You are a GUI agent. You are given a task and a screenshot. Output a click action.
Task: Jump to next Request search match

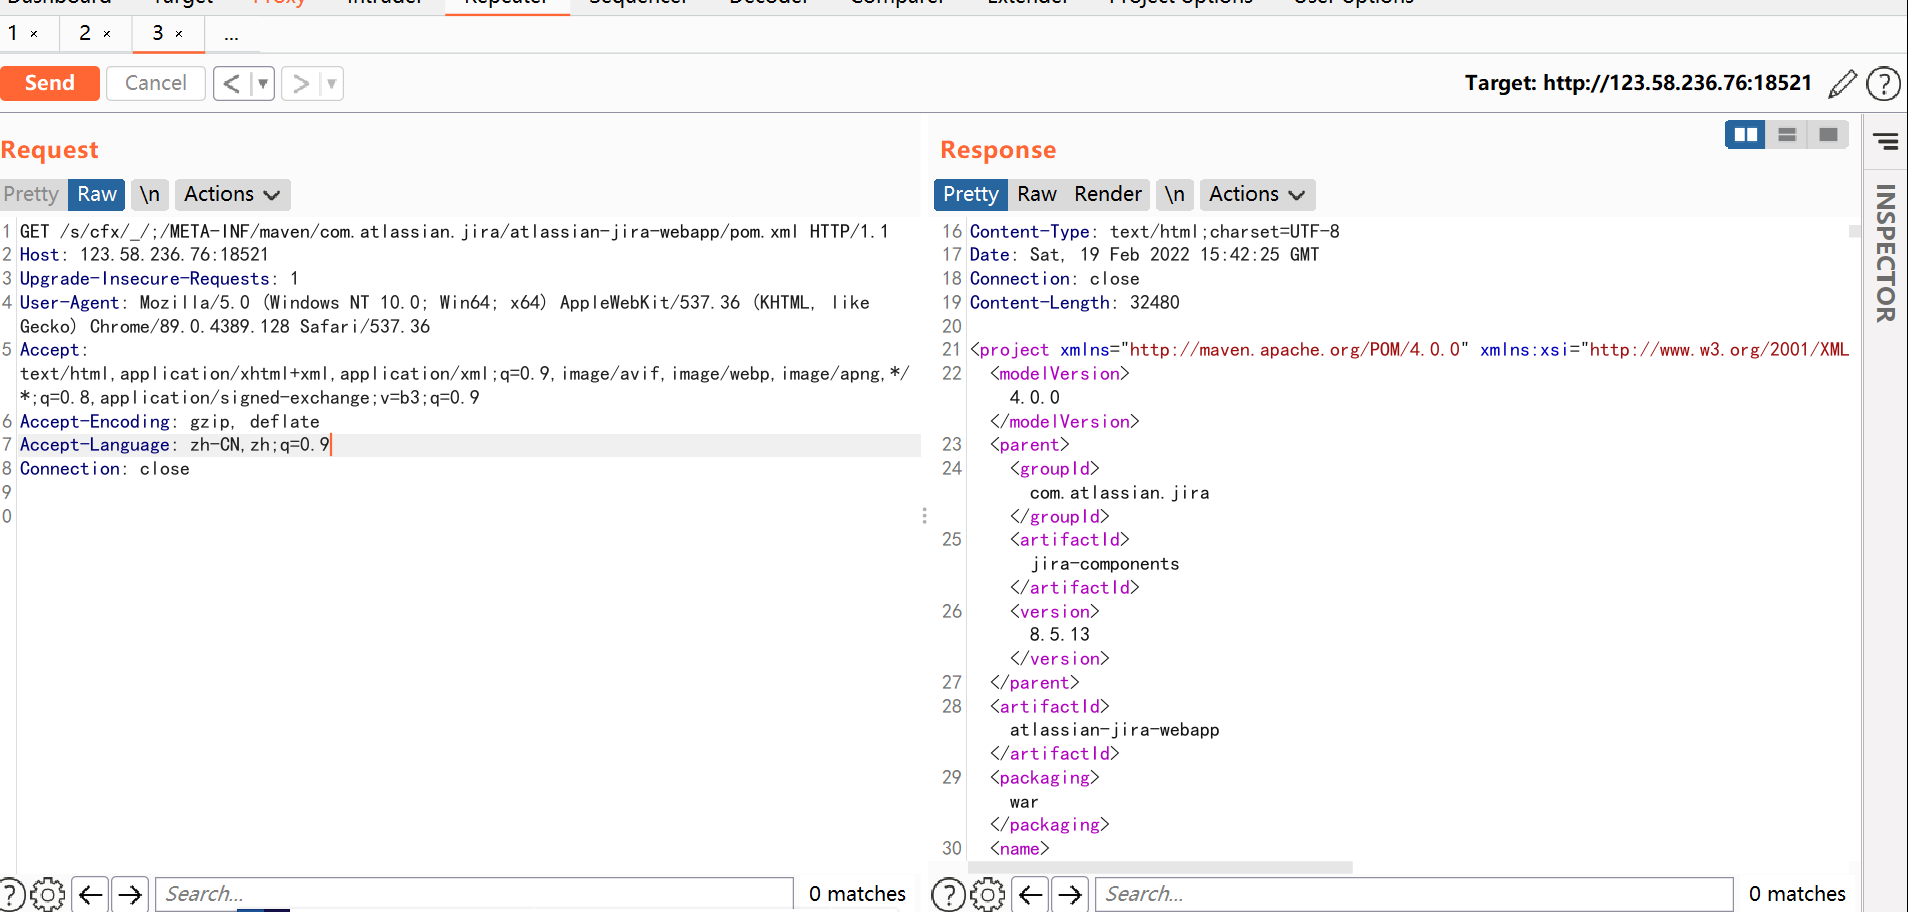pyautogui.click(x=130, y=894)
